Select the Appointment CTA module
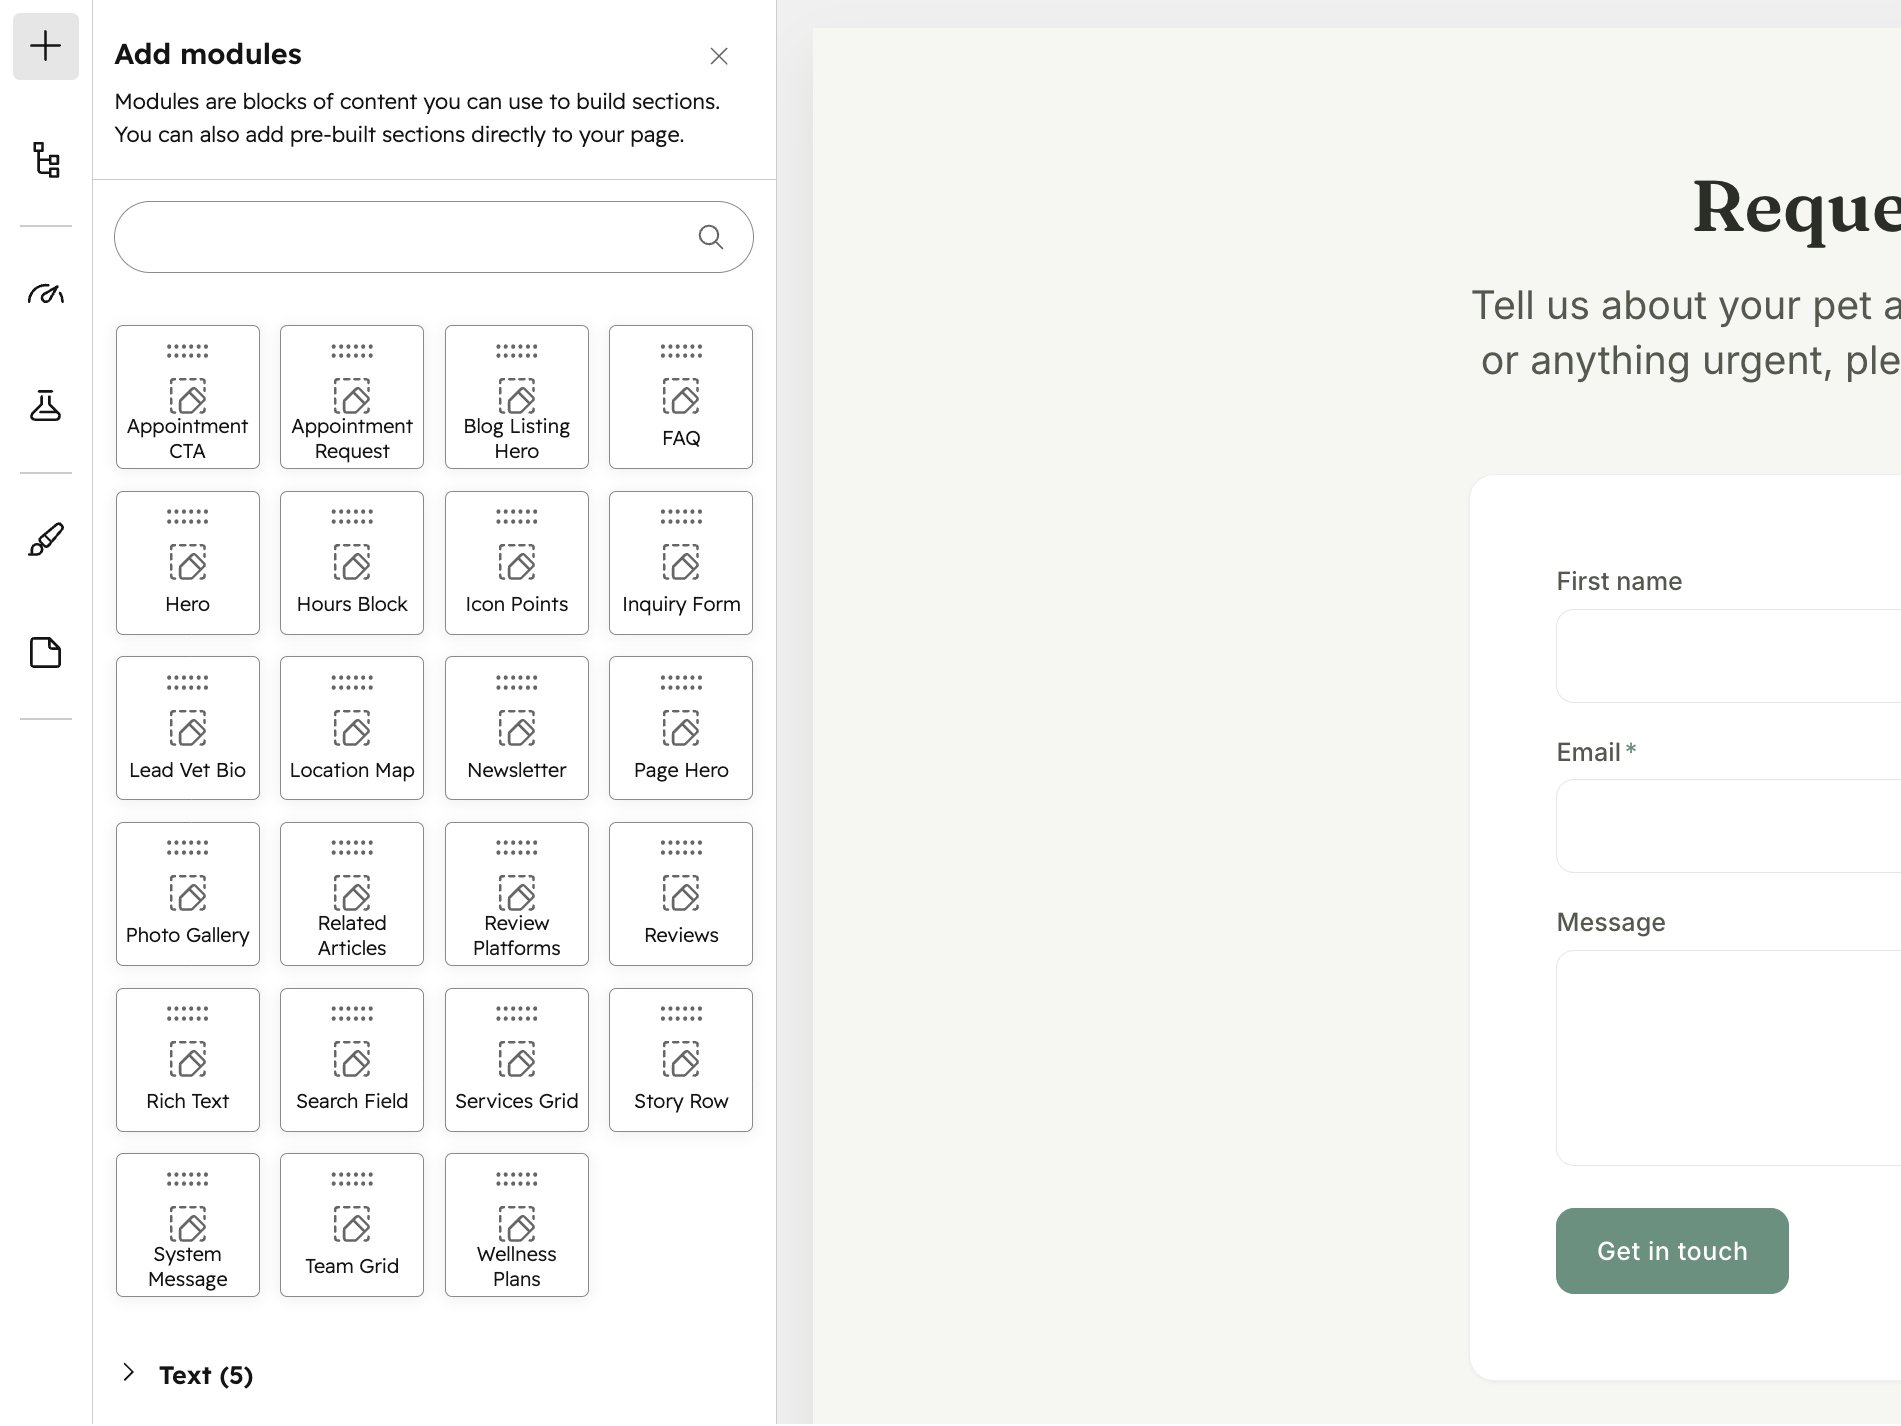This screenshot has width=1901, height=1426. click(x=188, y=397)
